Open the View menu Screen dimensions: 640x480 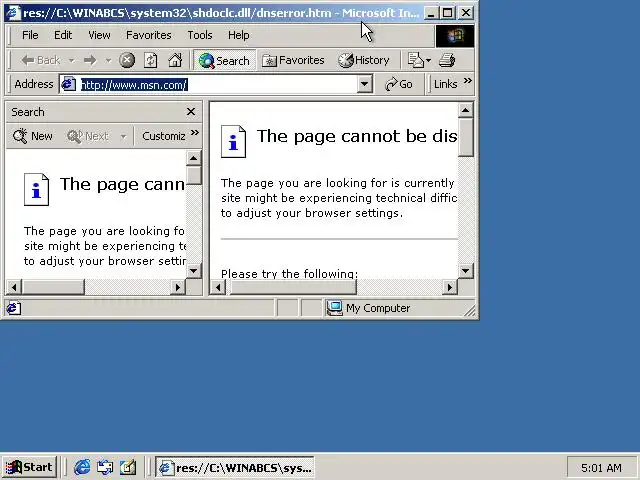(99, 35)
